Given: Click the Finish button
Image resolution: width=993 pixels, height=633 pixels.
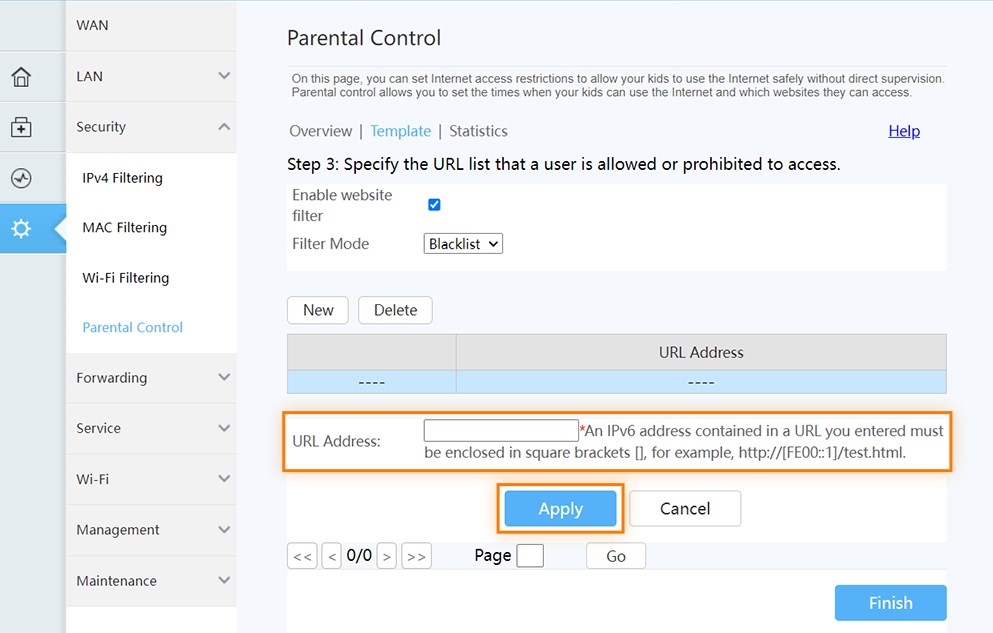Looking at the screenshot, I should 890,603.
